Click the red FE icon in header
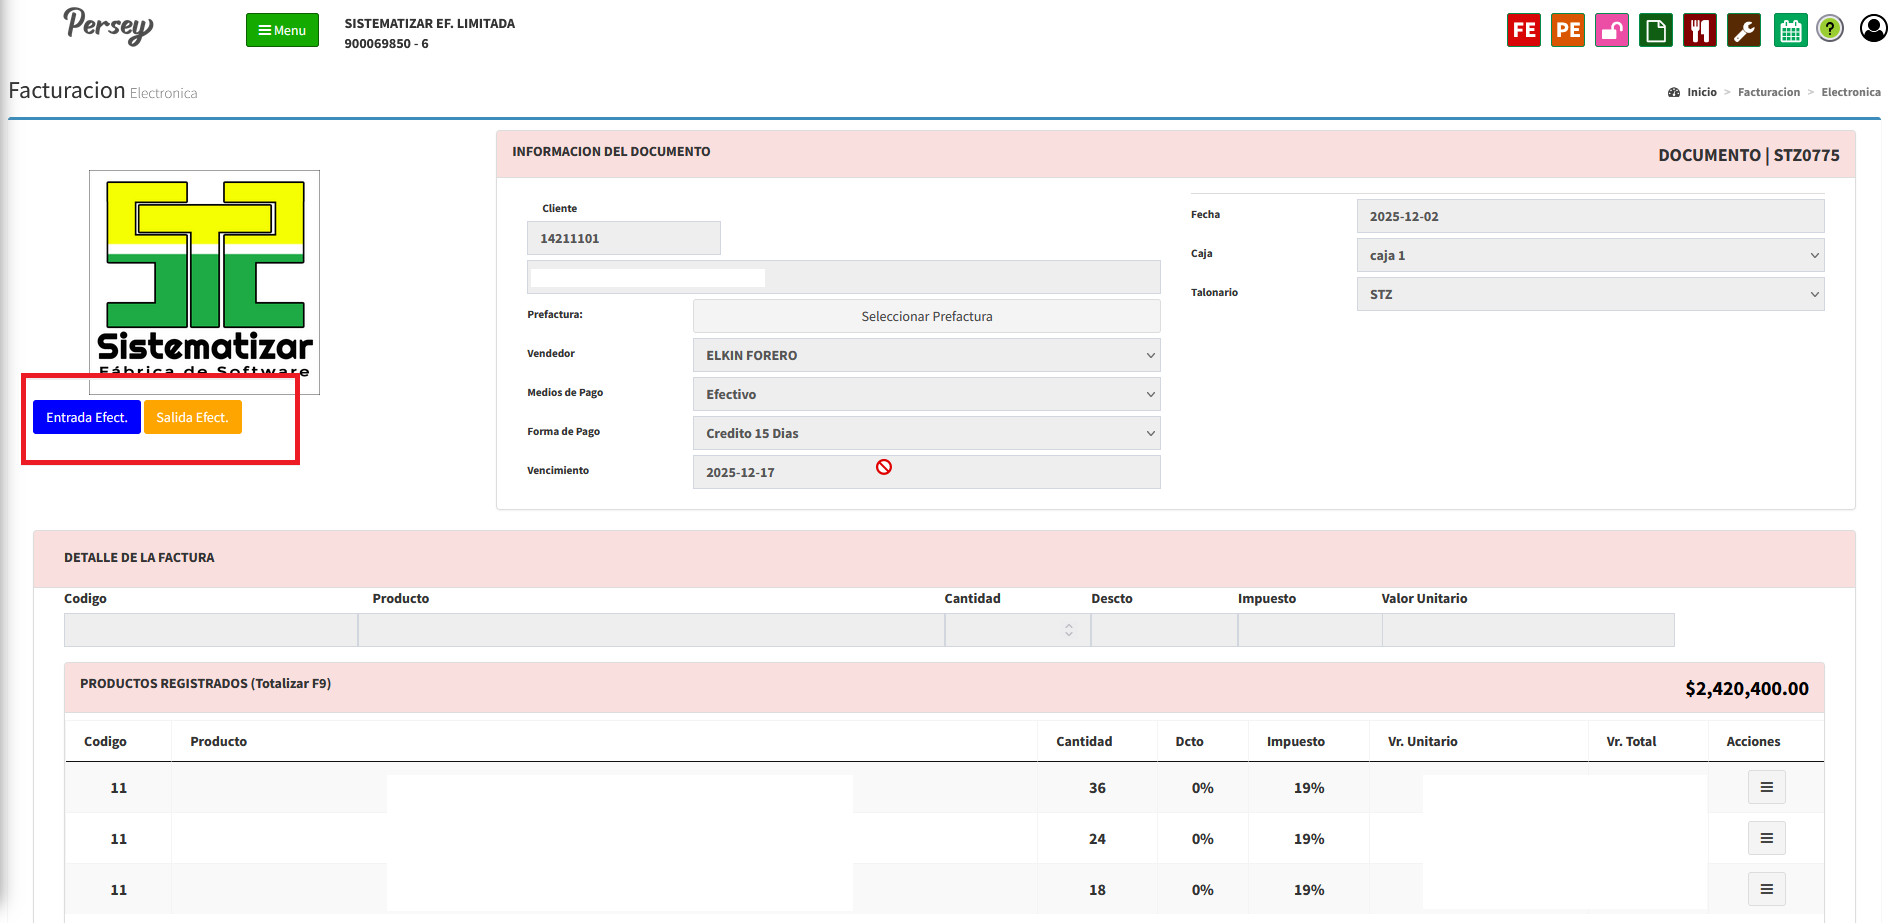 click(x=1523, y=30)
